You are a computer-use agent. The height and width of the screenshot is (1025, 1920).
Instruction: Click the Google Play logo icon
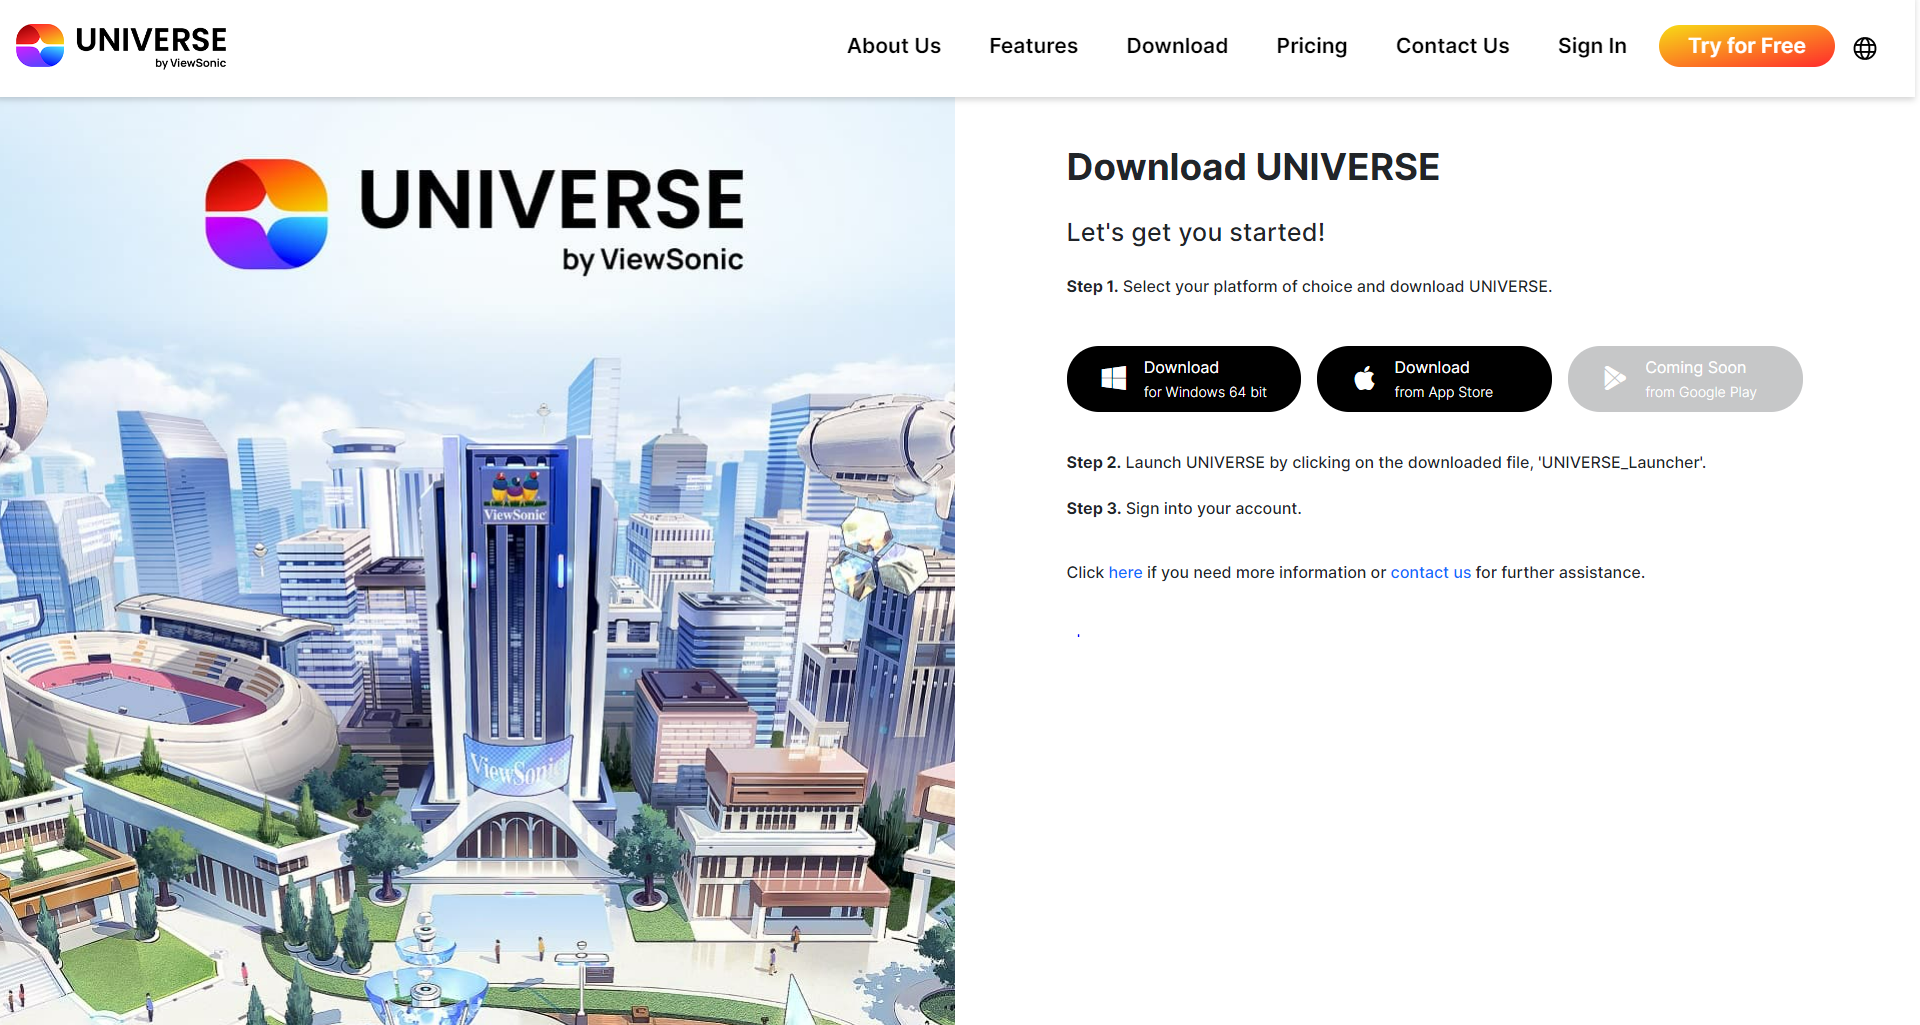[1614, 378]
